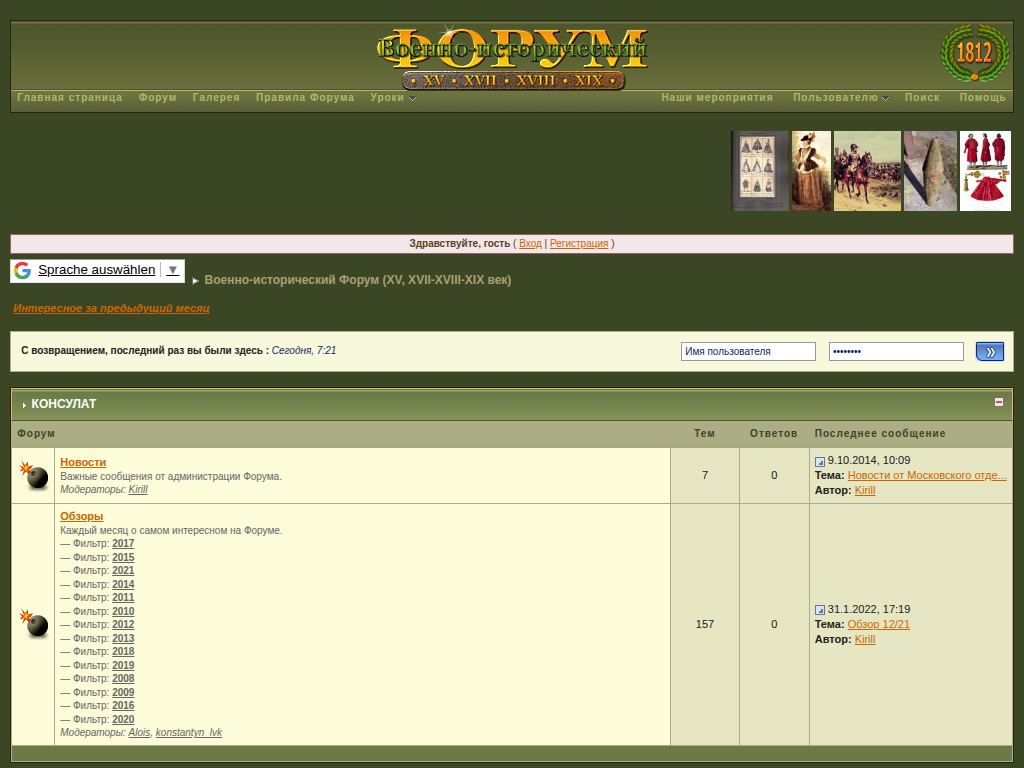This screenshot has height=768, width=1024.
Task: Open Интересное за предыдущий месяц link
Action: [111, 309]
